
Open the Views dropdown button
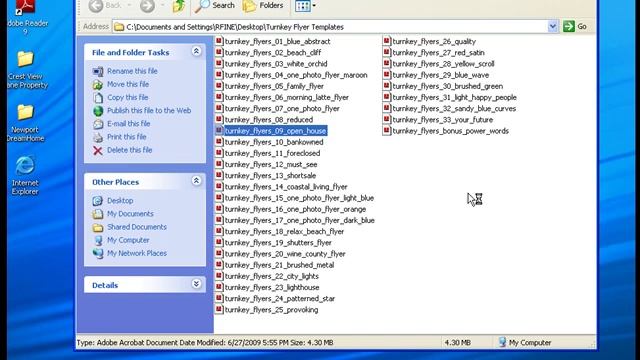click(305, 6)
